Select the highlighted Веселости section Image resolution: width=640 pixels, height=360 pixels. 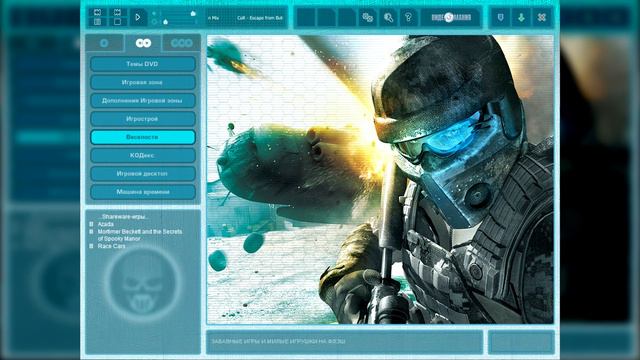click(142, 137)
